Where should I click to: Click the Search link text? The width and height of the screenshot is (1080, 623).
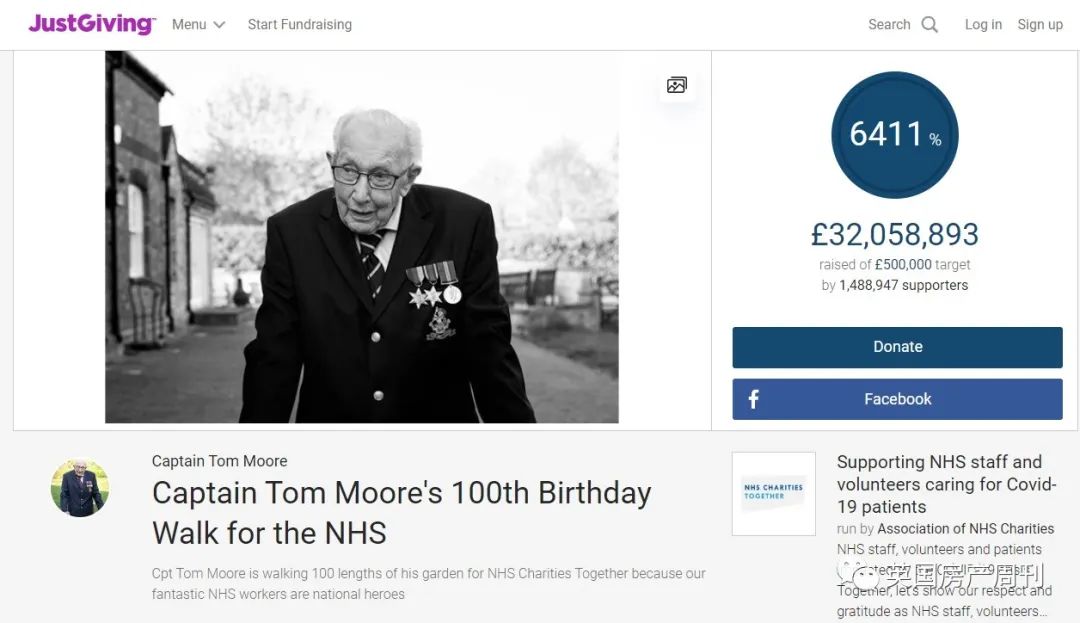[x=889, y=25]
